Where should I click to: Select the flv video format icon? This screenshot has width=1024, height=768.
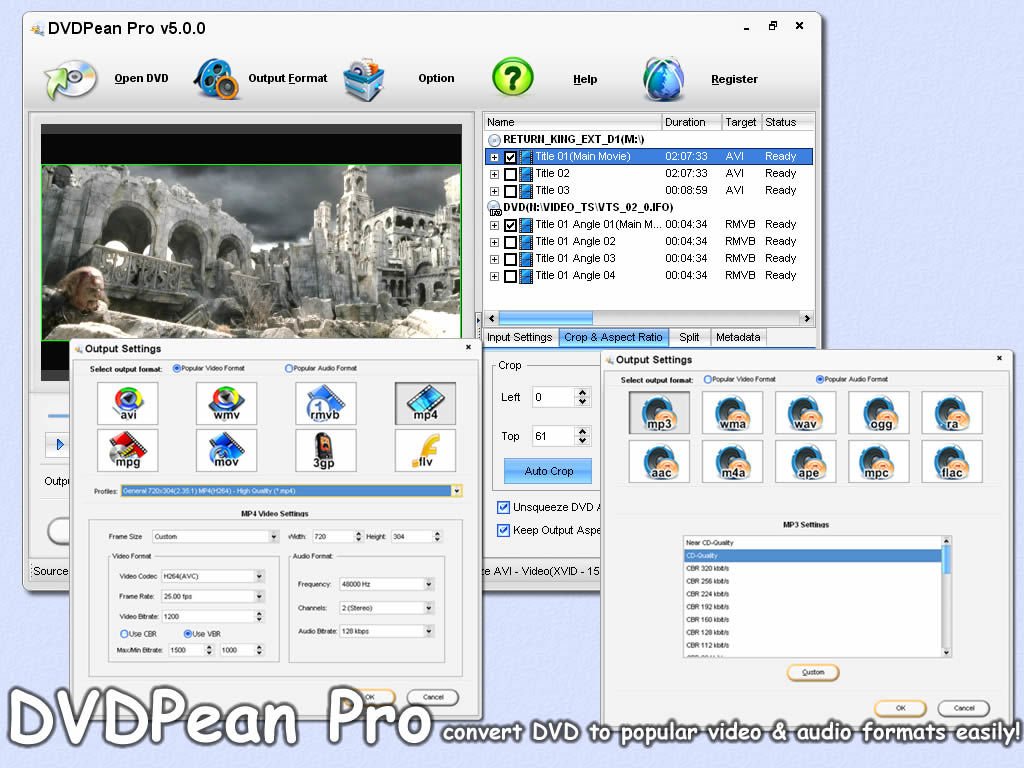tap(425, 450)
